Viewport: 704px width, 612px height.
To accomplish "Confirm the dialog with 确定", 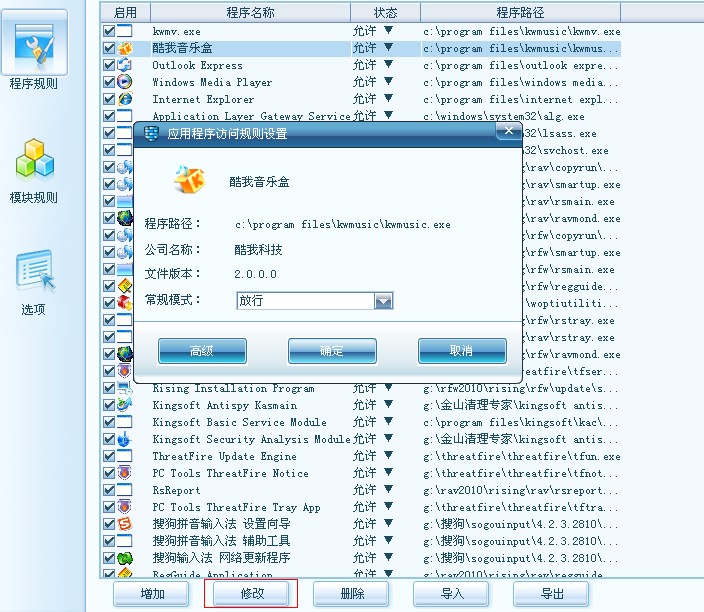I will tap(332, 351).
